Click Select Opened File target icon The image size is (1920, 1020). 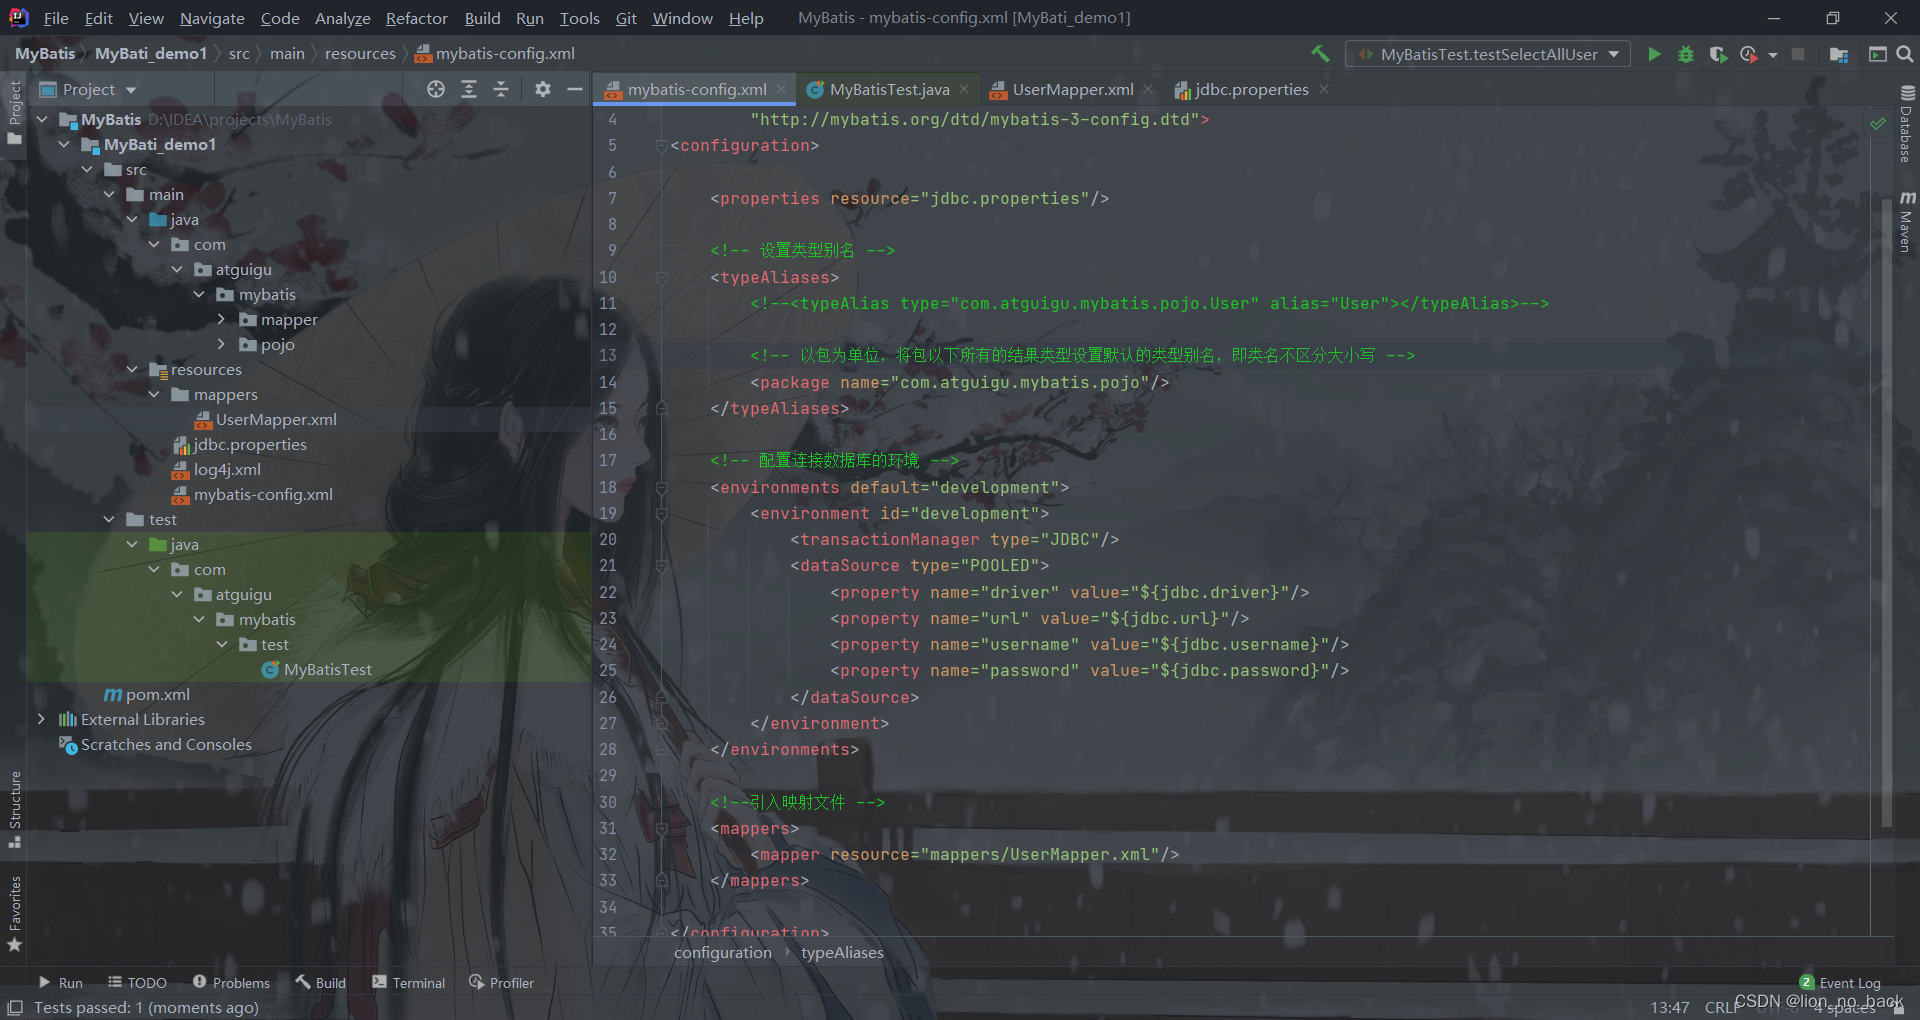436,89
